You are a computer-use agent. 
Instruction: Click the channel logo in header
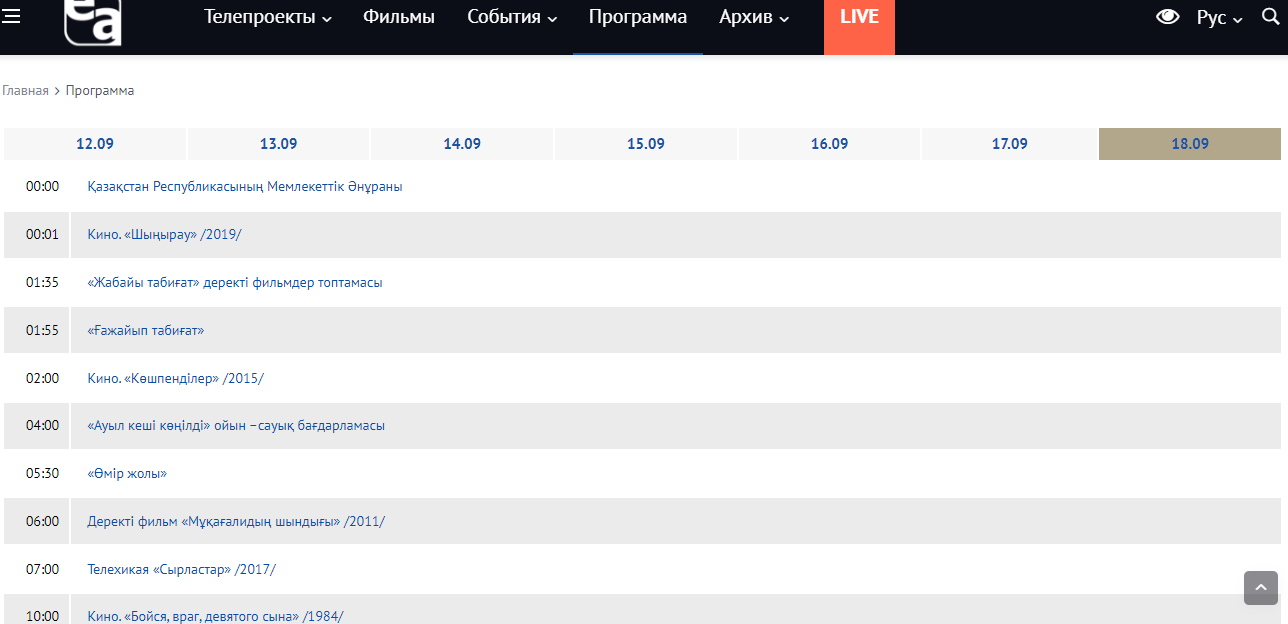coord(92,21)
